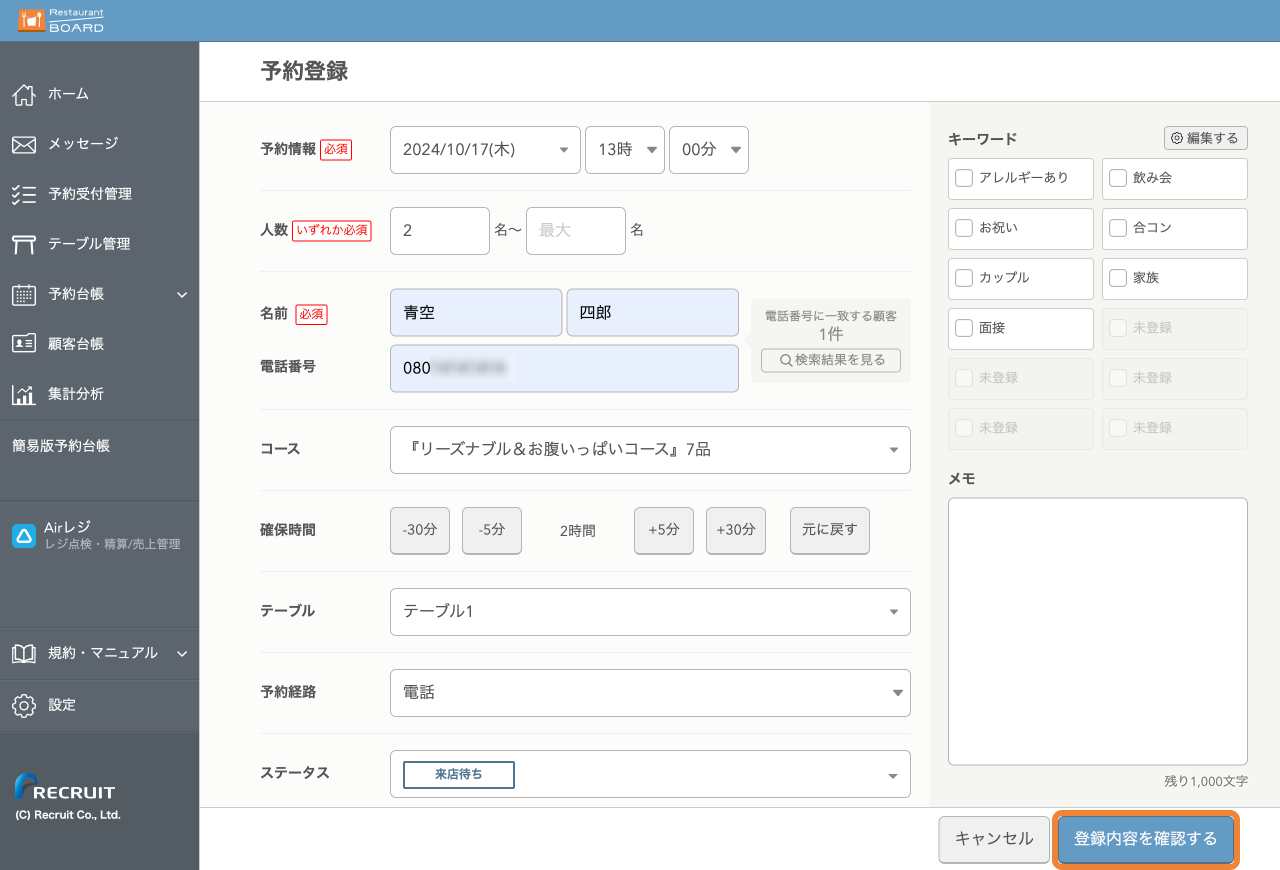The height and width of the screenshot is (870, 1280).
Task: Check the アレルギーあり keyword checkbox
Action: tap(964, 178)
